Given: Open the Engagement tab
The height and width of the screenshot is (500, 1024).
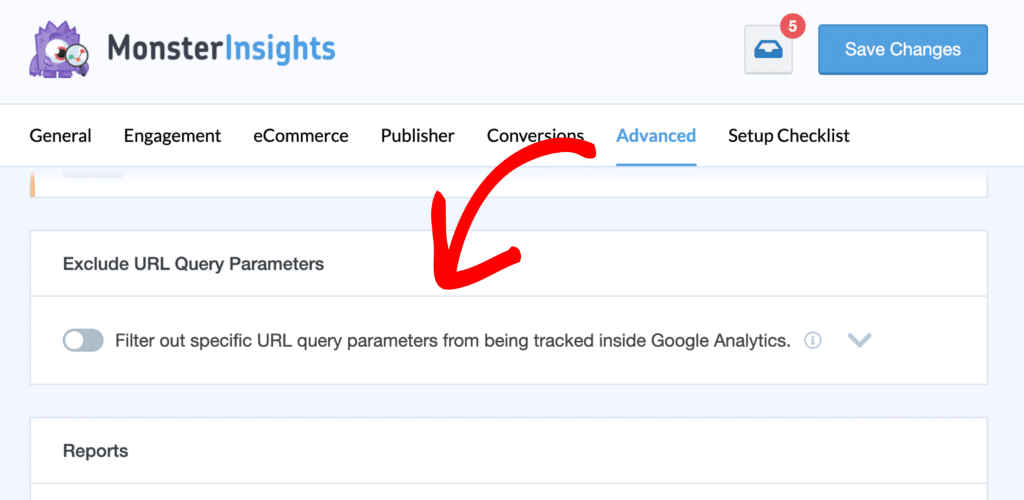Looking at the screenshot, I should pyautogui.click(x=172, y=136).
